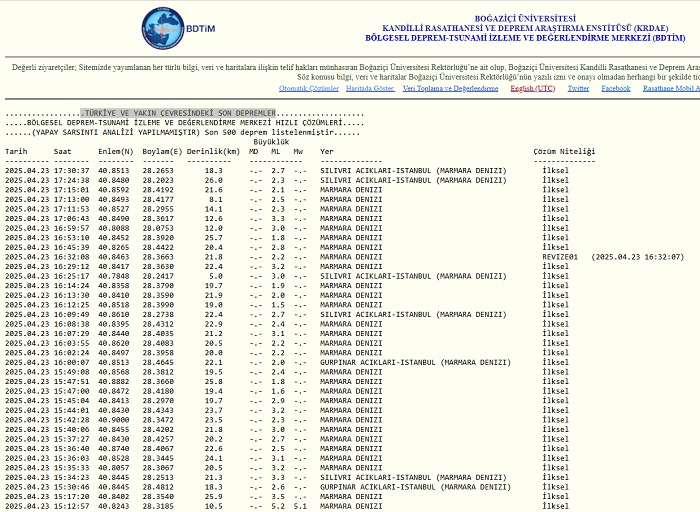
Task: Click the Yer column header
Action: [327, 152]
